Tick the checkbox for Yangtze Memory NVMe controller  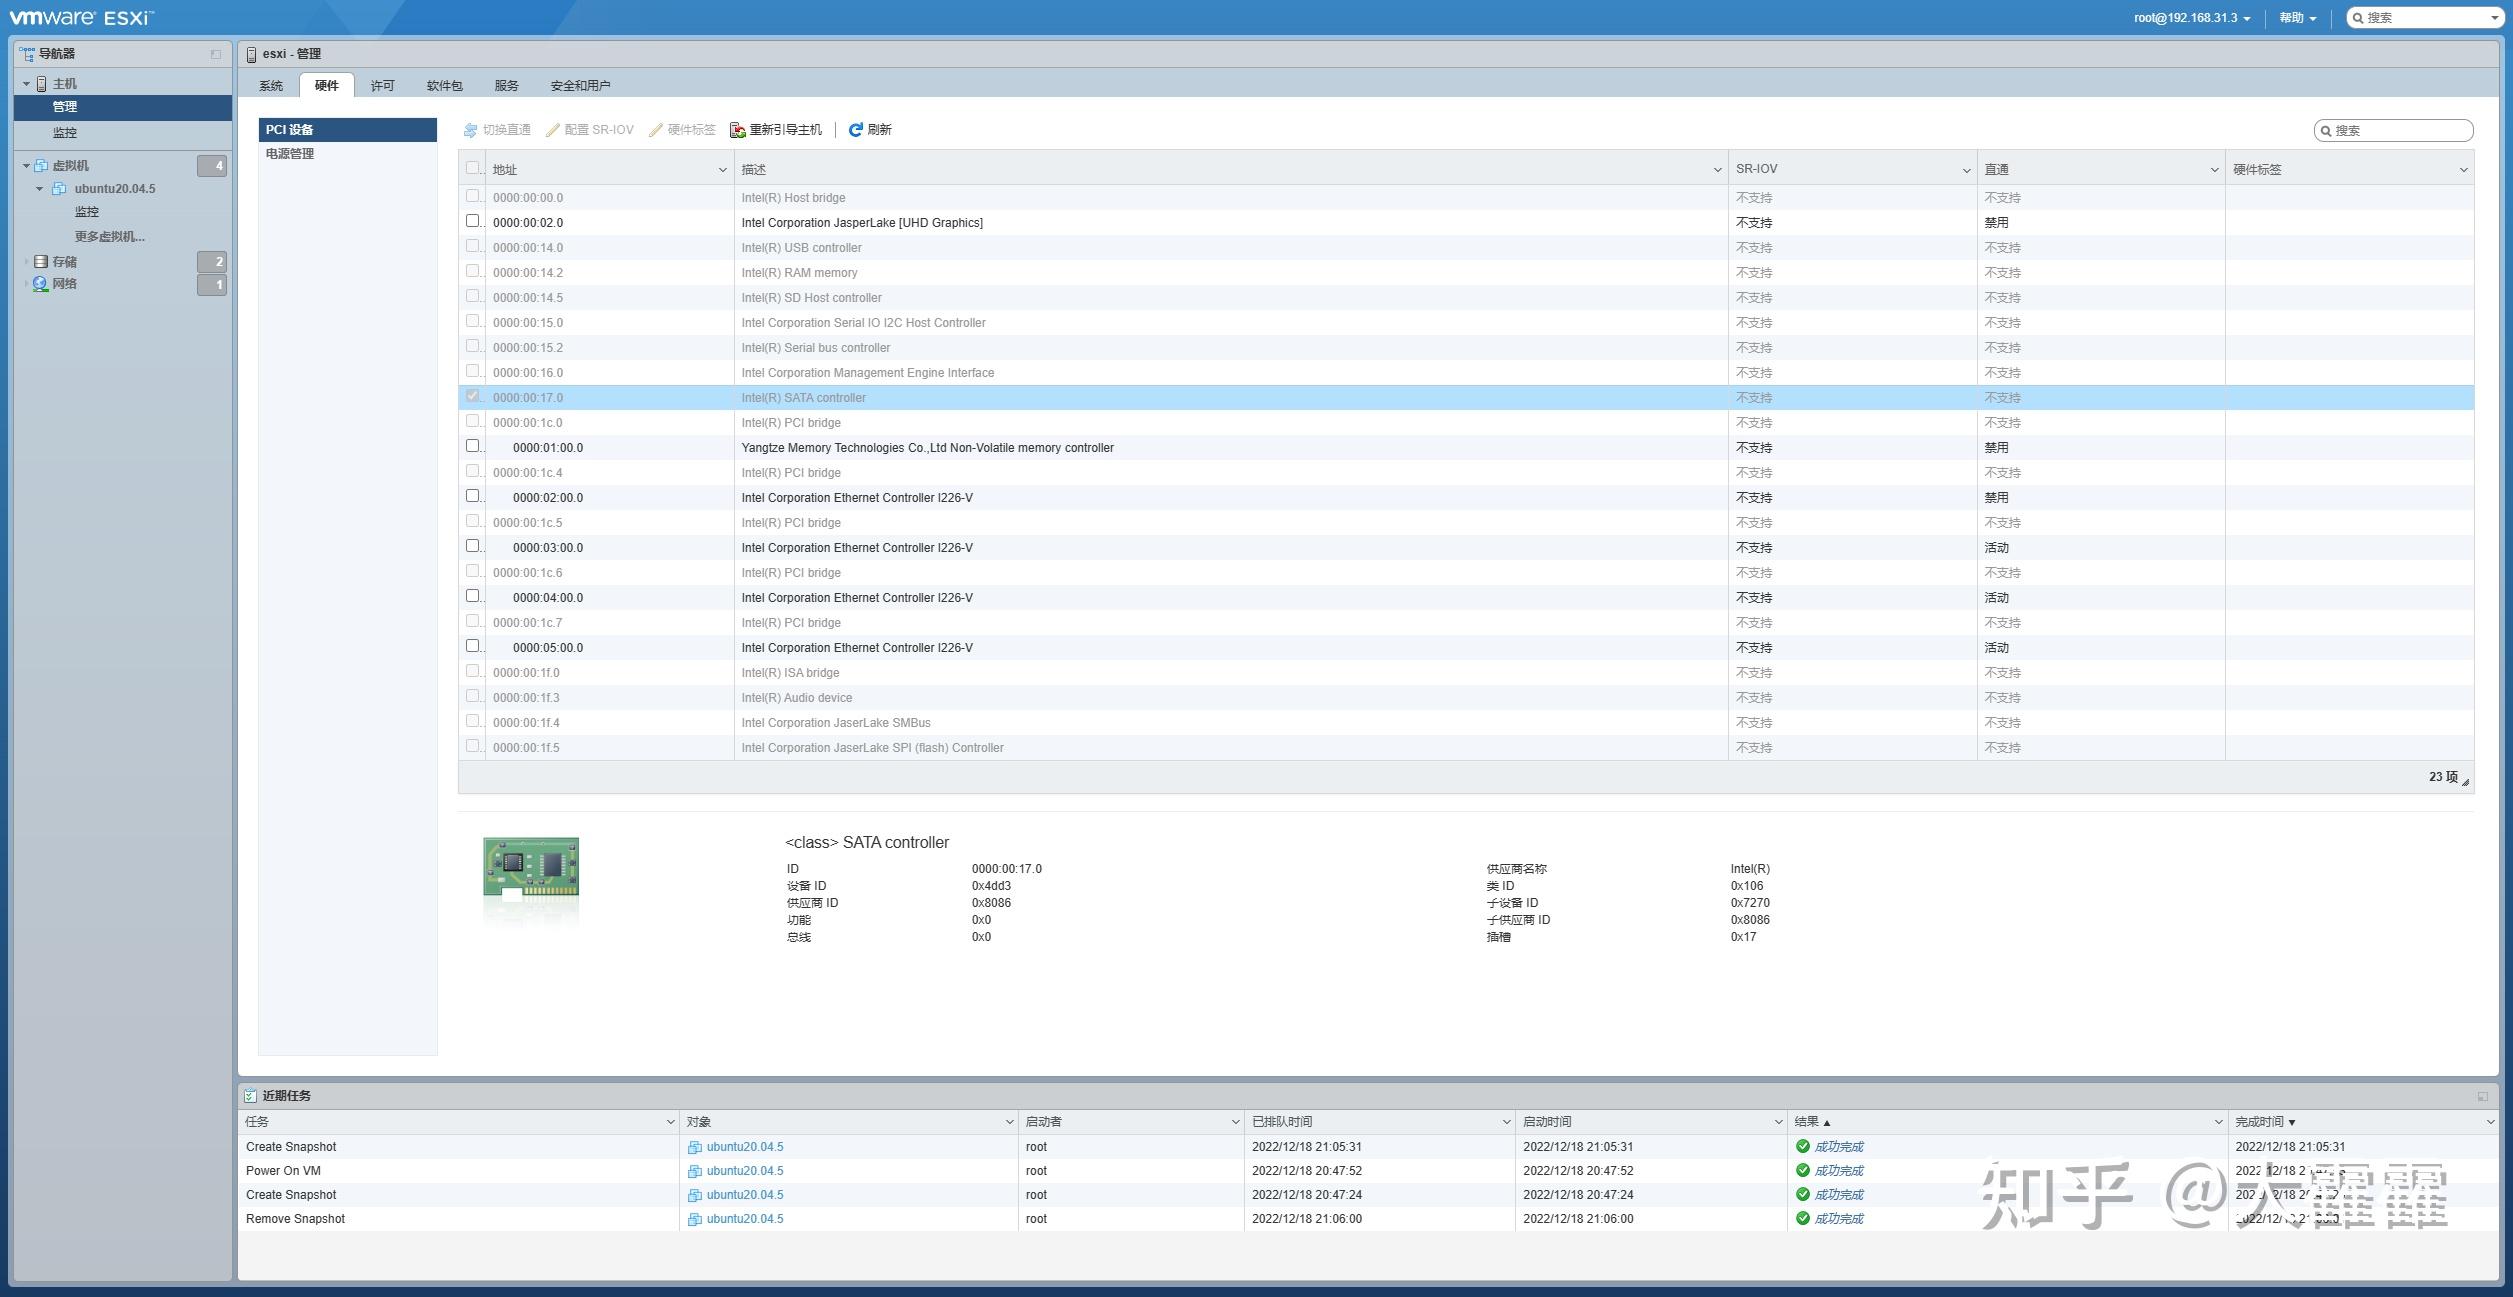pos(473,446)
